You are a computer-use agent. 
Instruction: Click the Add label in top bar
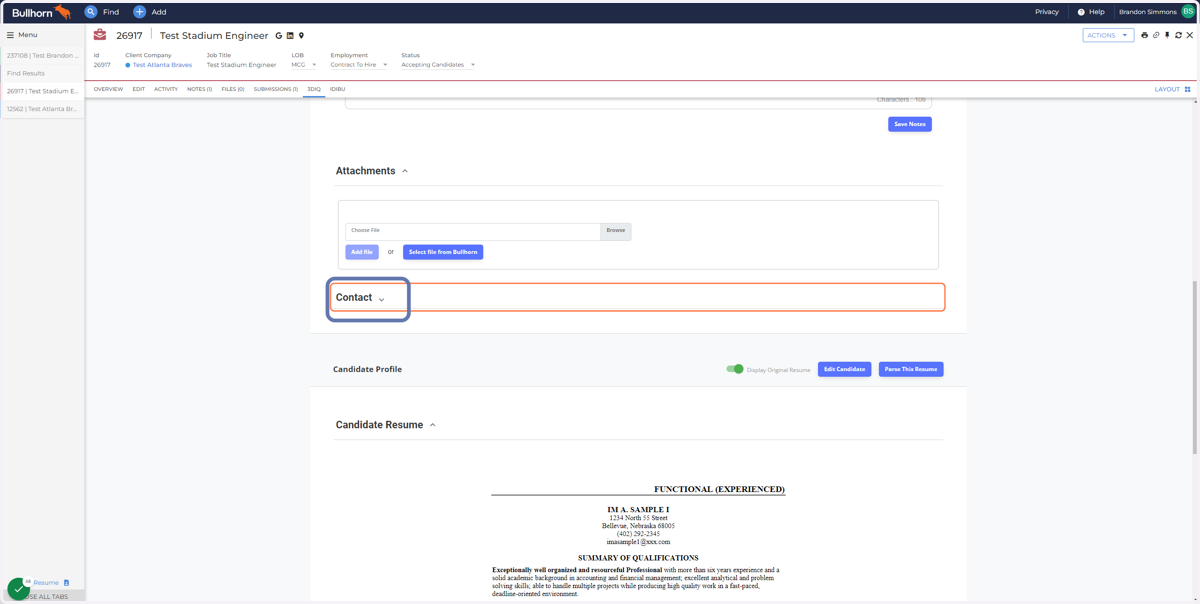point(159,12)
